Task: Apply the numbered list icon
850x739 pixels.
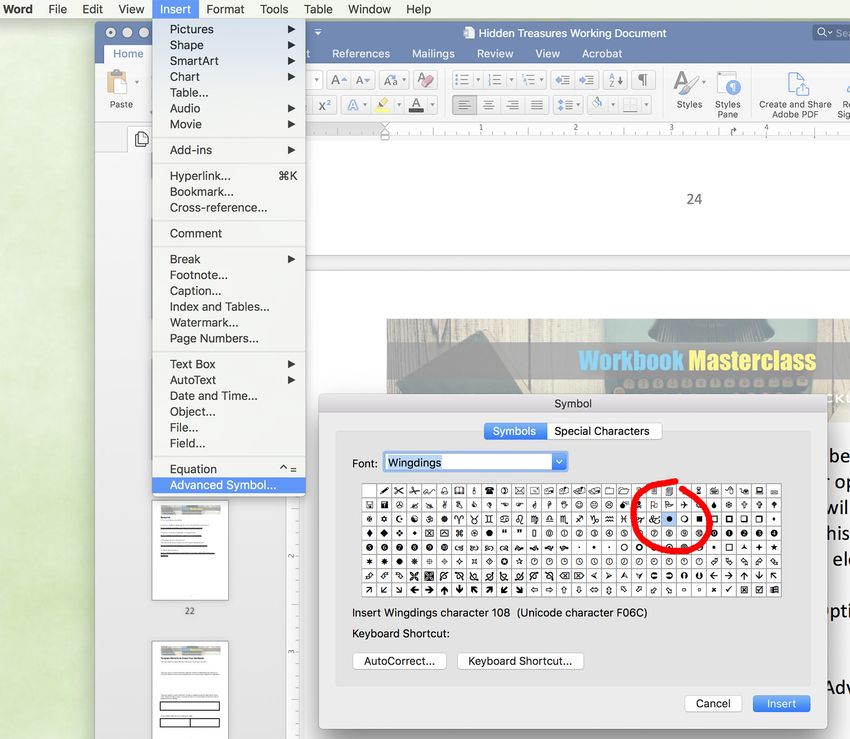Action: 494,80
